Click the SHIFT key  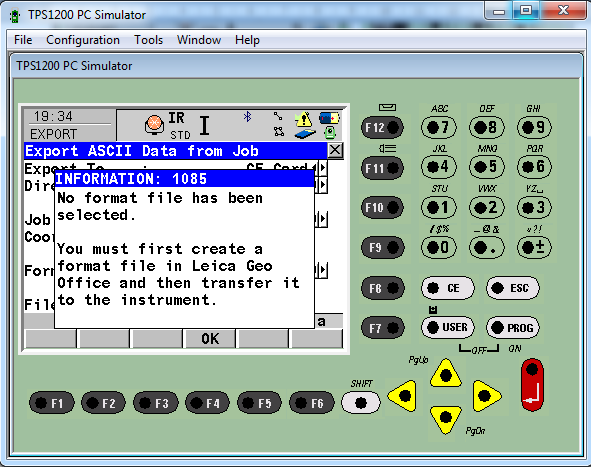[361, 402]
